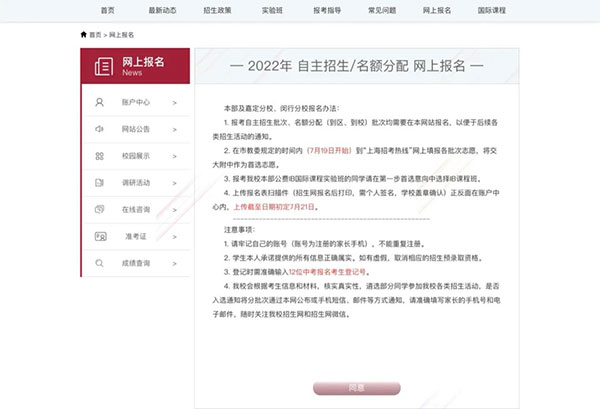600x409 pixels.
Task: Click the 在线咨询 chat icon
Action: [98, 210]
